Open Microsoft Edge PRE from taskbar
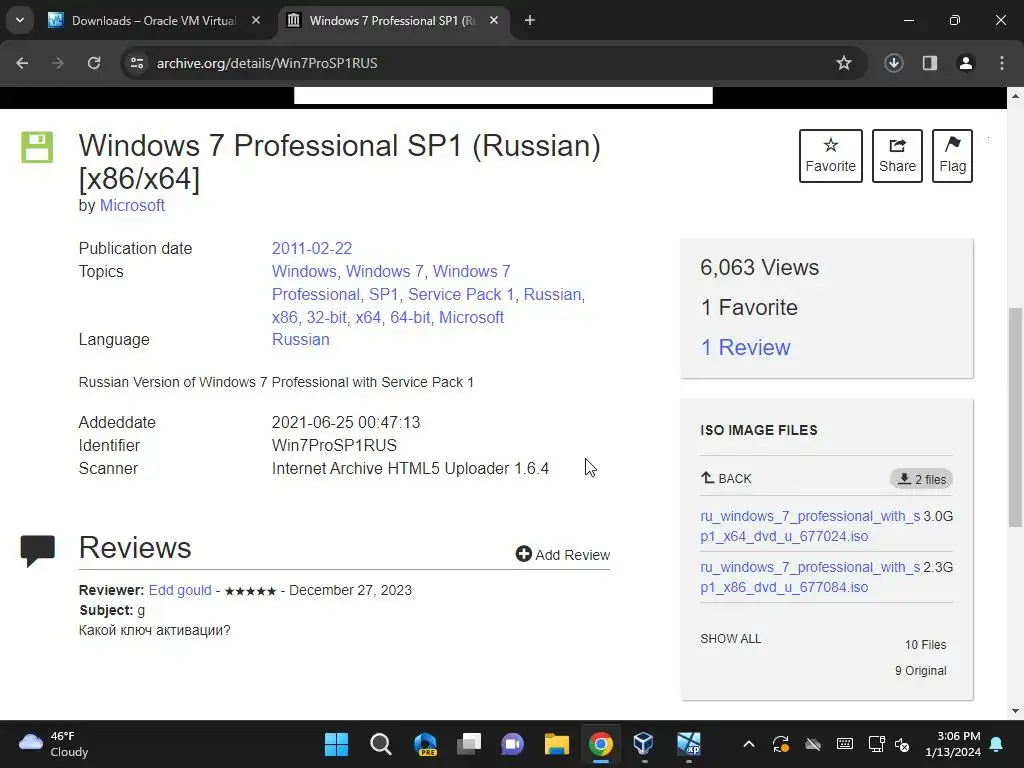Viewport: 1024px width, 768px height. click(425, 744)
